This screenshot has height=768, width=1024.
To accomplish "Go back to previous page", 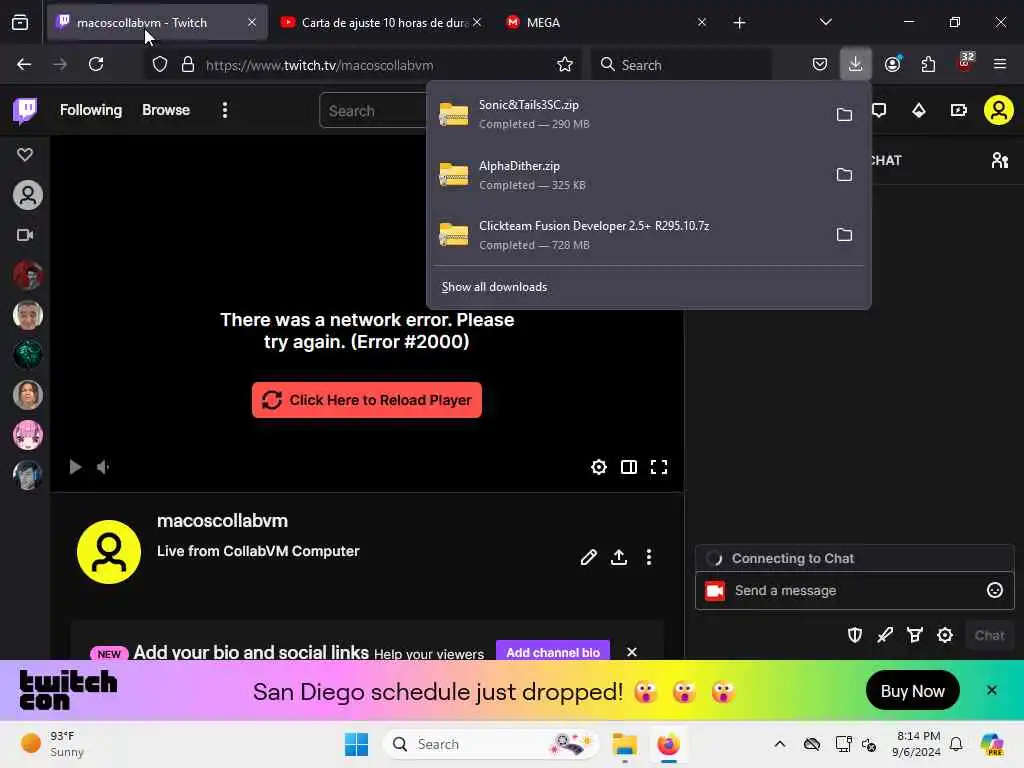I will coord(24,64).
